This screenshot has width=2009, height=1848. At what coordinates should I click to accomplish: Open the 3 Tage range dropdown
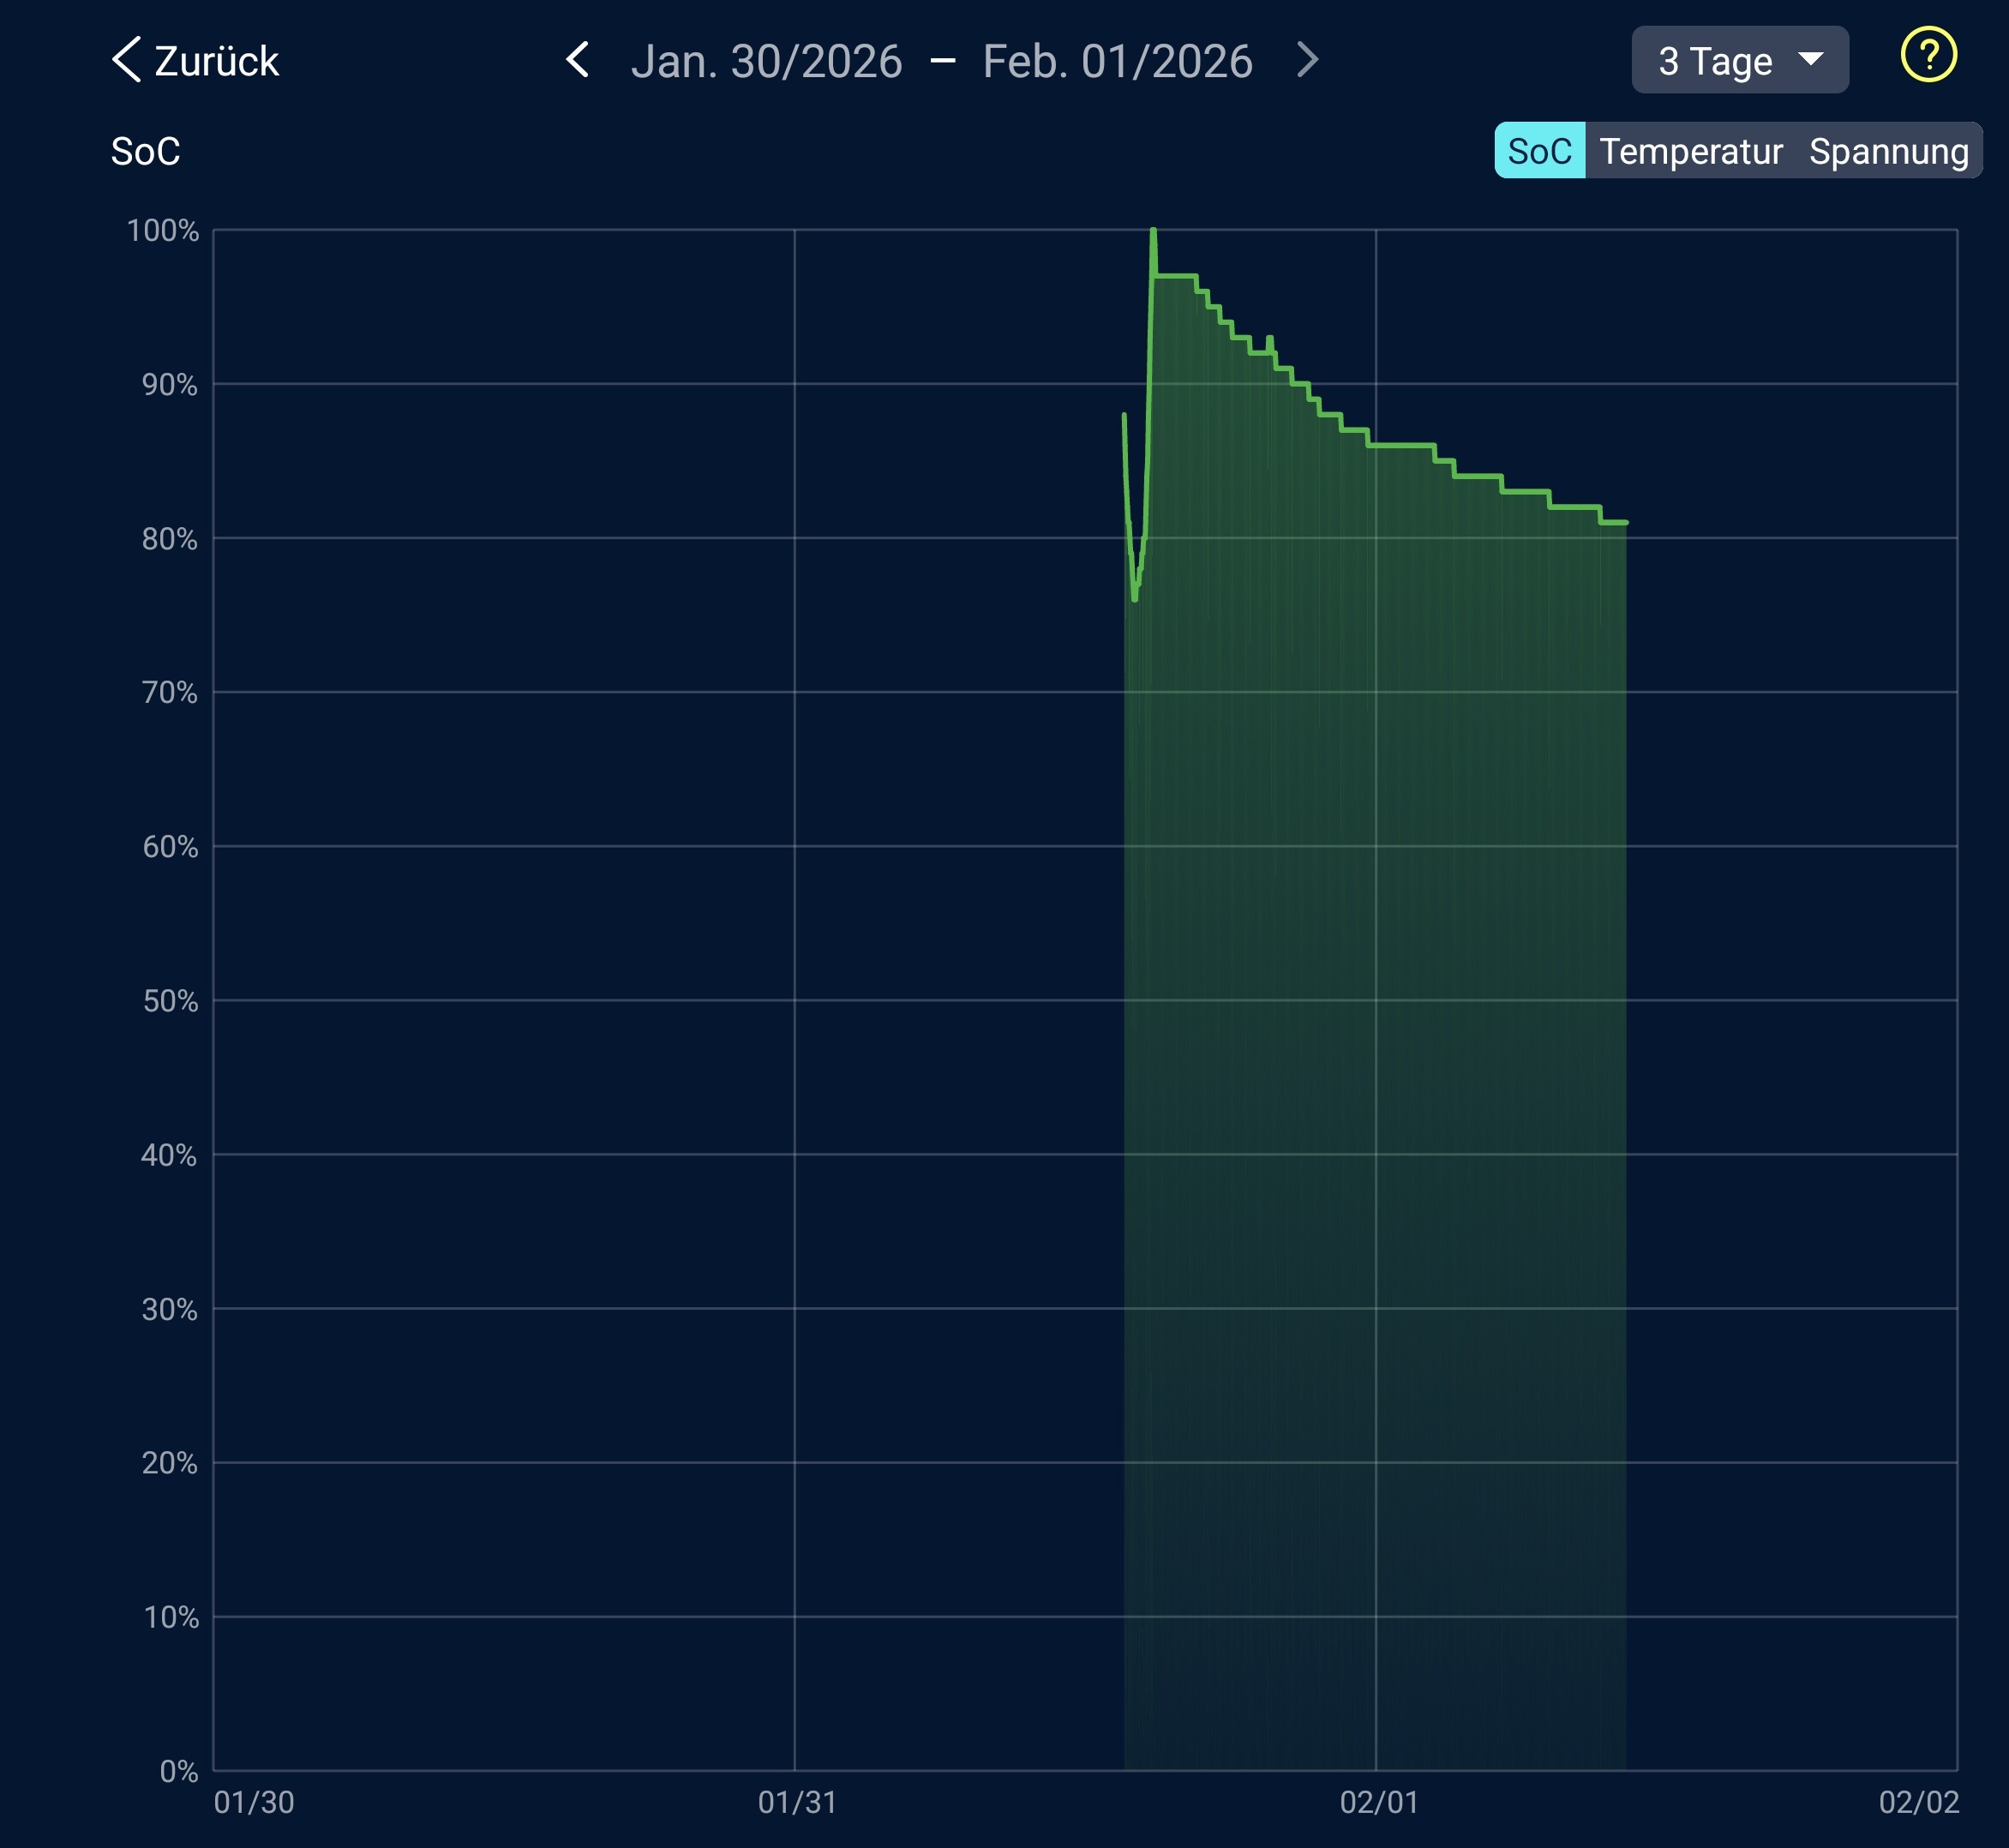(1738, 60)
